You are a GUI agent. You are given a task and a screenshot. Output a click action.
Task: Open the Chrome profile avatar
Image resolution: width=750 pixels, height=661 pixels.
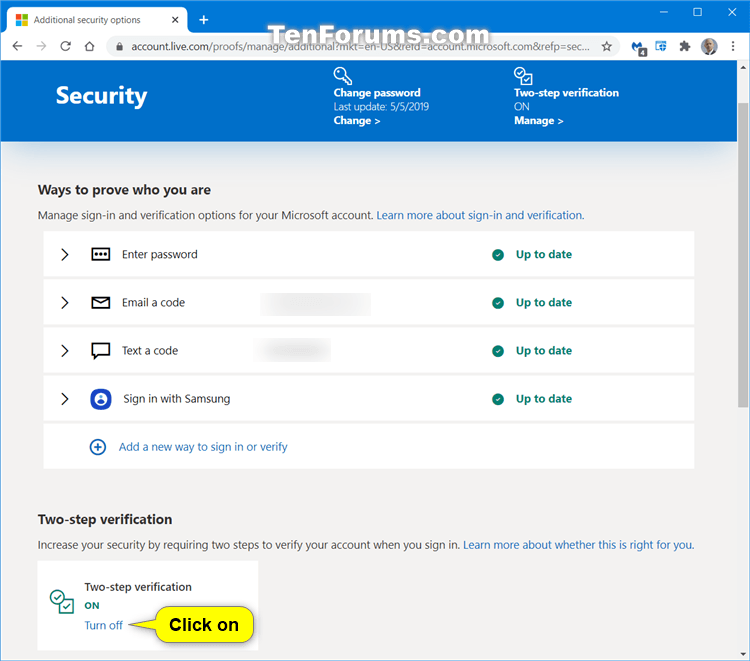pos(709,46)
